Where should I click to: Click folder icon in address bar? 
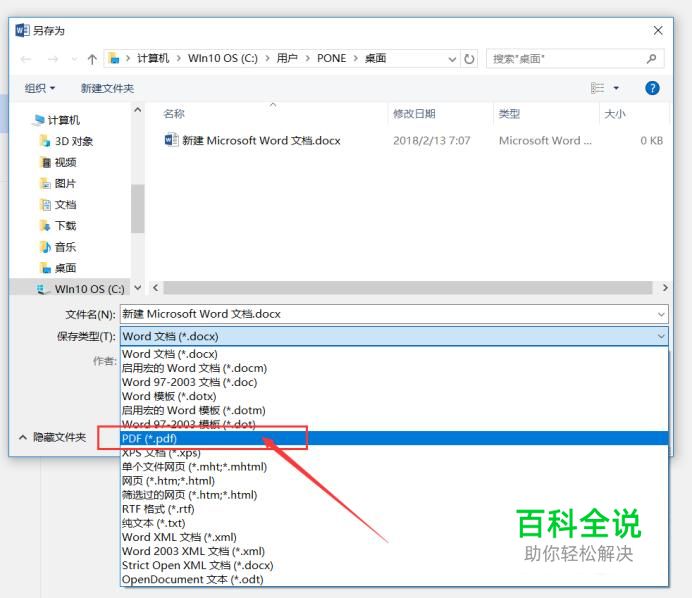point(114,58)
